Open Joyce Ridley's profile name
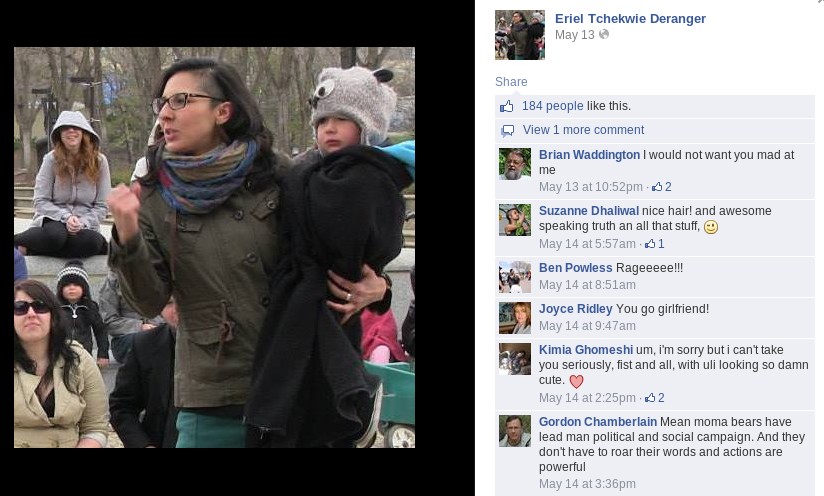824x496 pixels. (575, 309)
